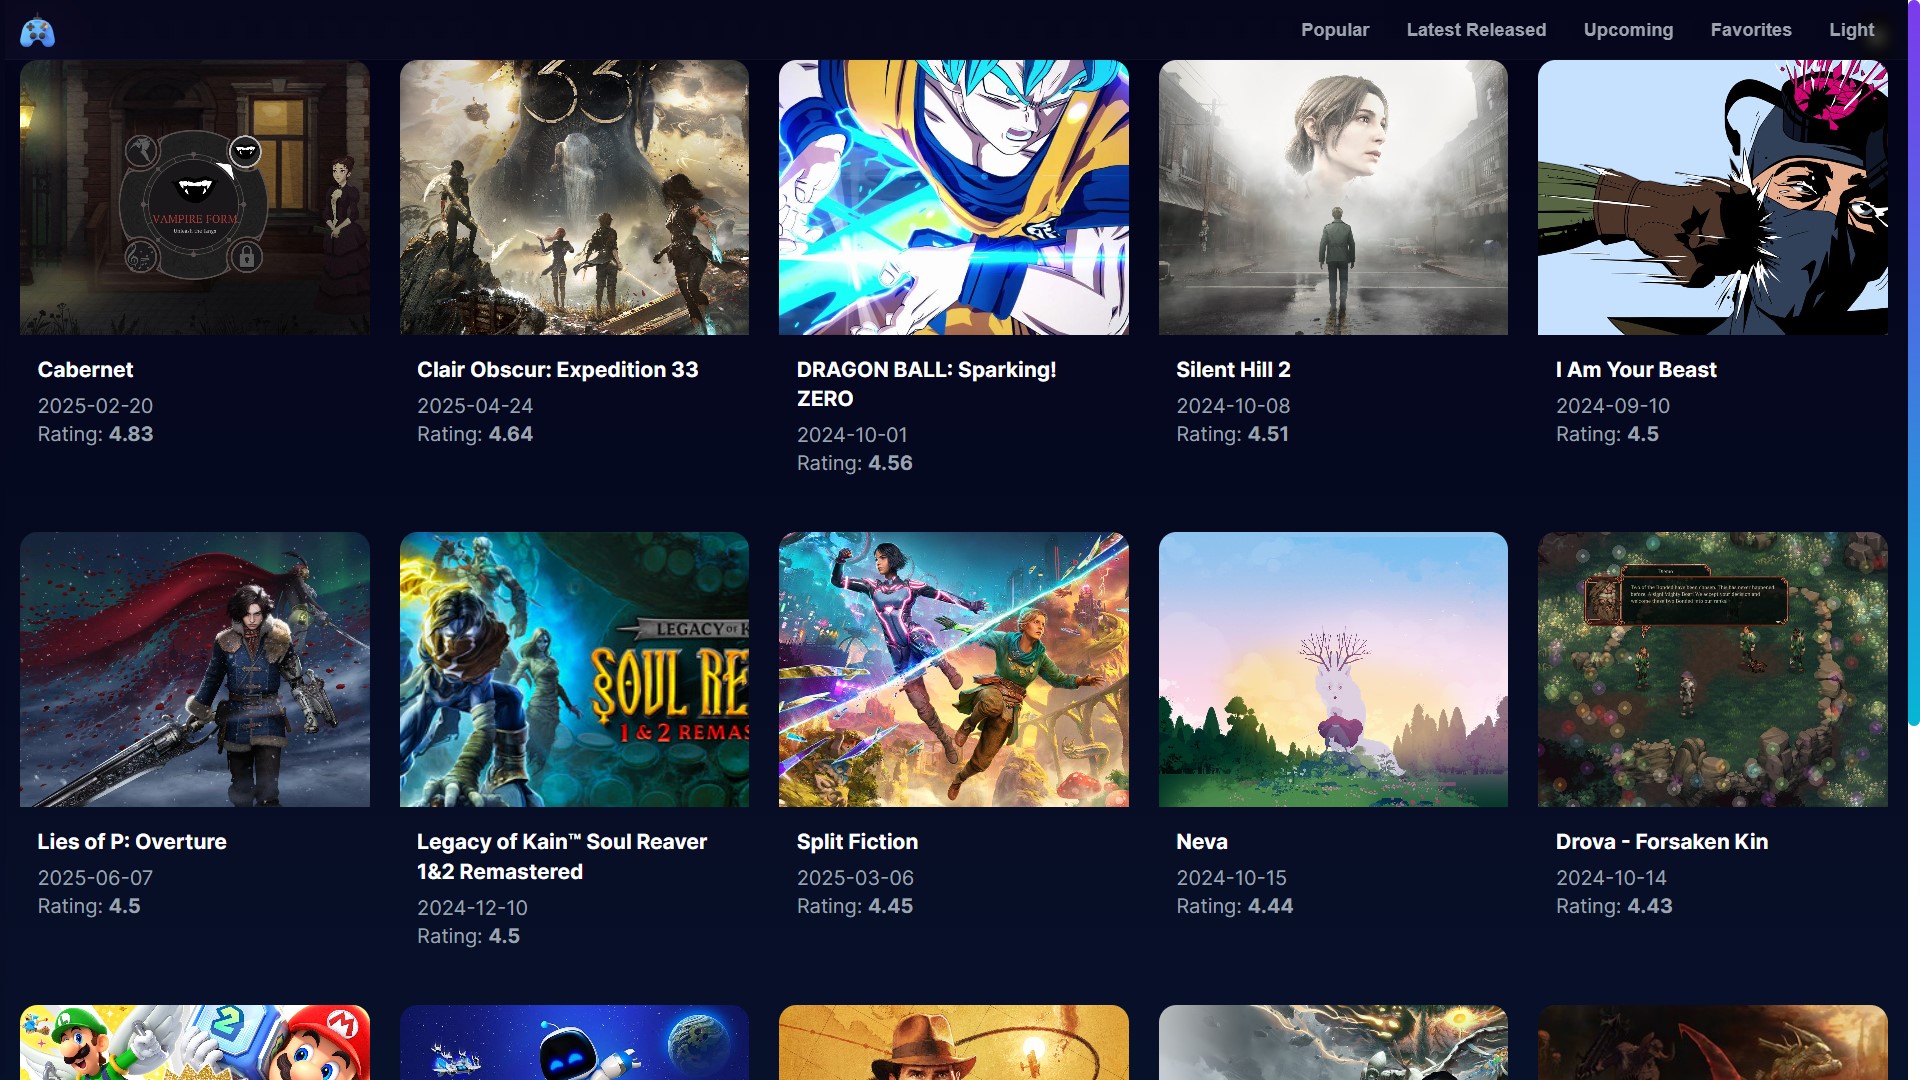This screenshot has width=1920, height=1080.
Task: View the Favorites page
Action: (x=1751, y=30)
